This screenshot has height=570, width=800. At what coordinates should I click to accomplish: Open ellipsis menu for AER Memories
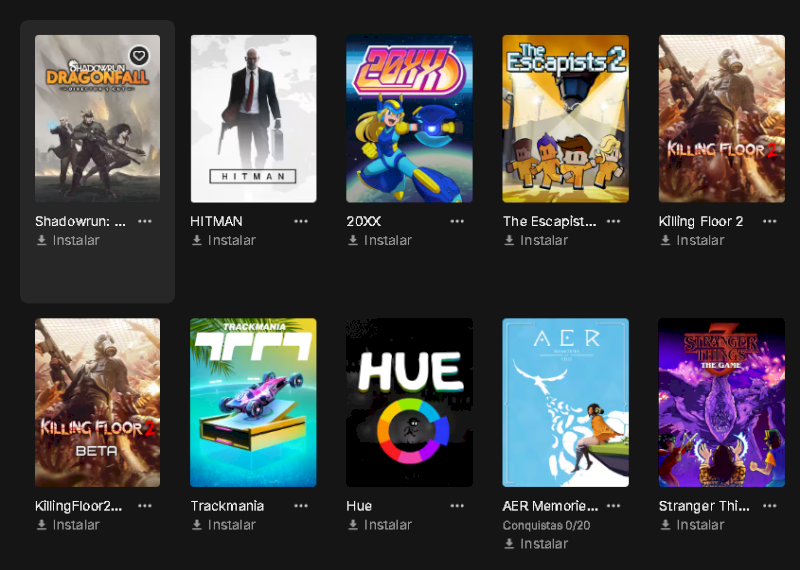(613, 506)
